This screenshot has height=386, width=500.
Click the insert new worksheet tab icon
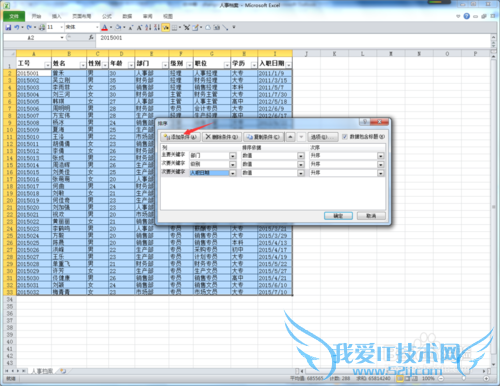(x=63, y=371)
